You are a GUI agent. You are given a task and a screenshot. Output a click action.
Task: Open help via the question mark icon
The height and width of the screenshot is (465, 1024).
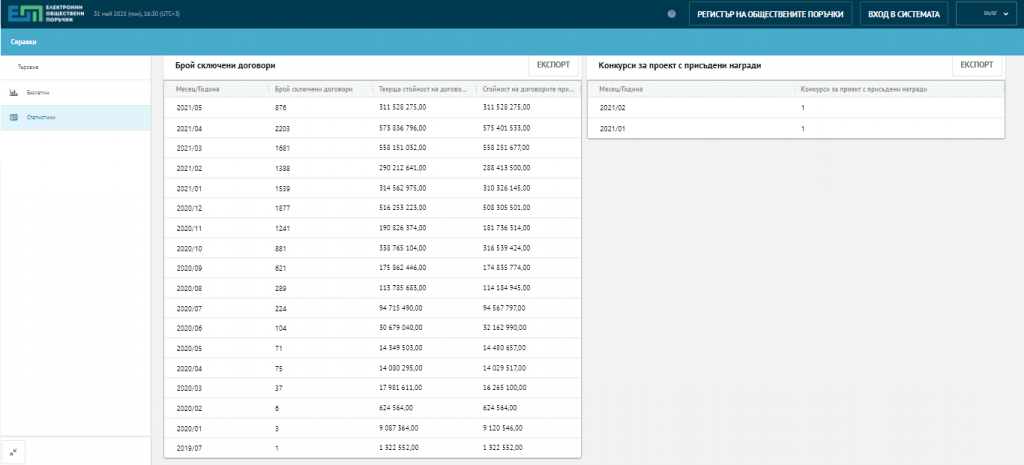click(671, 15)
